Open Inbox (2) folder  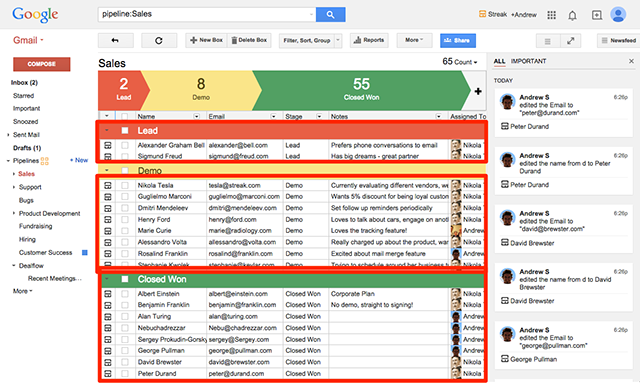pos(24,82)
